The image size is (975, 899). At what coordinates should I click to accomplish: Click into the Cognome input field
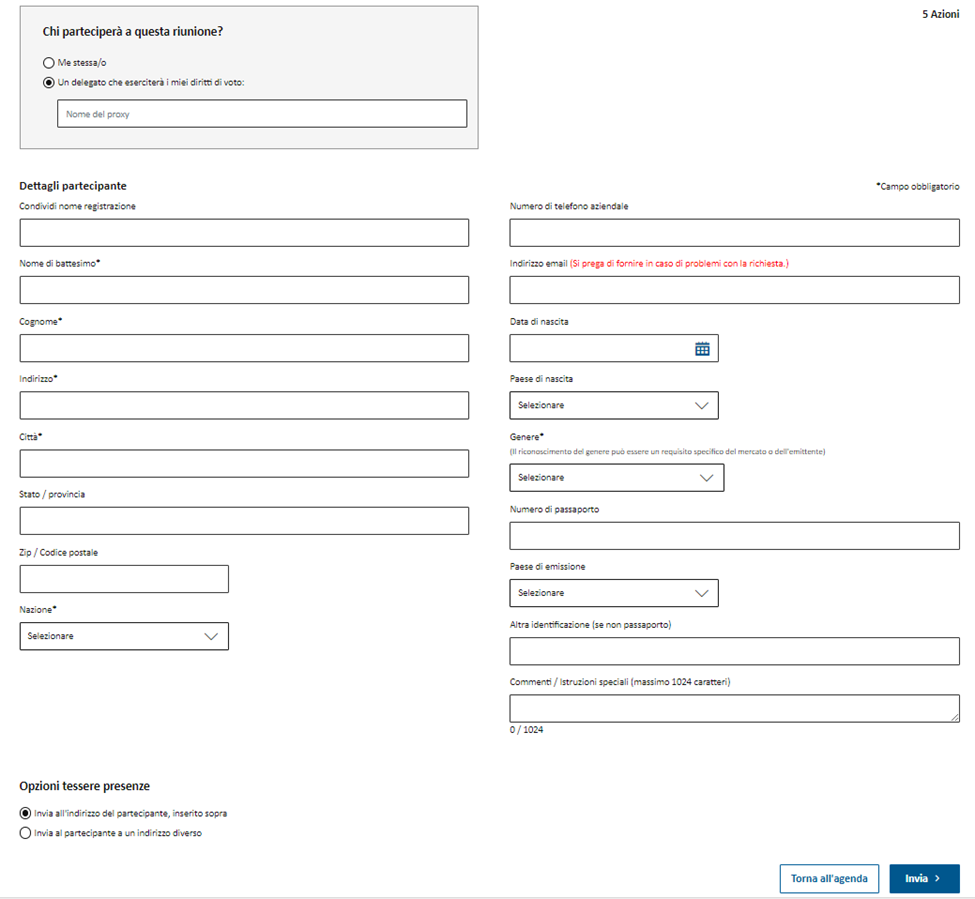[244, 348]
